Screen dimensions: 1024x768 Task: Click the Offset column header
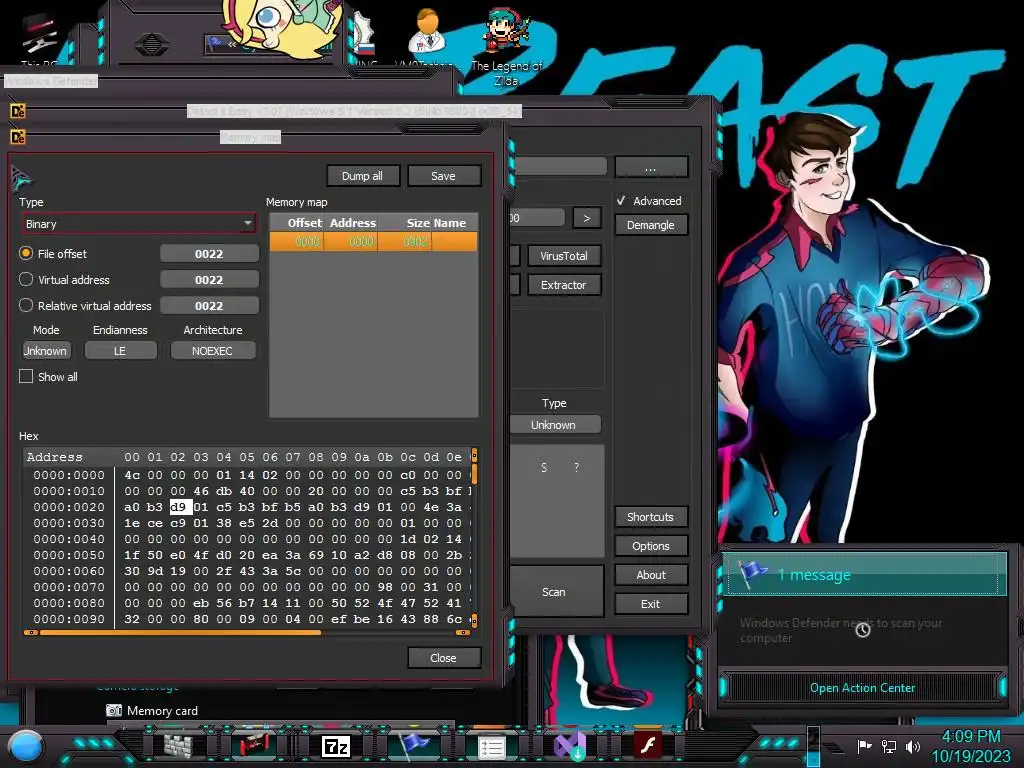(x=296, y=223)
